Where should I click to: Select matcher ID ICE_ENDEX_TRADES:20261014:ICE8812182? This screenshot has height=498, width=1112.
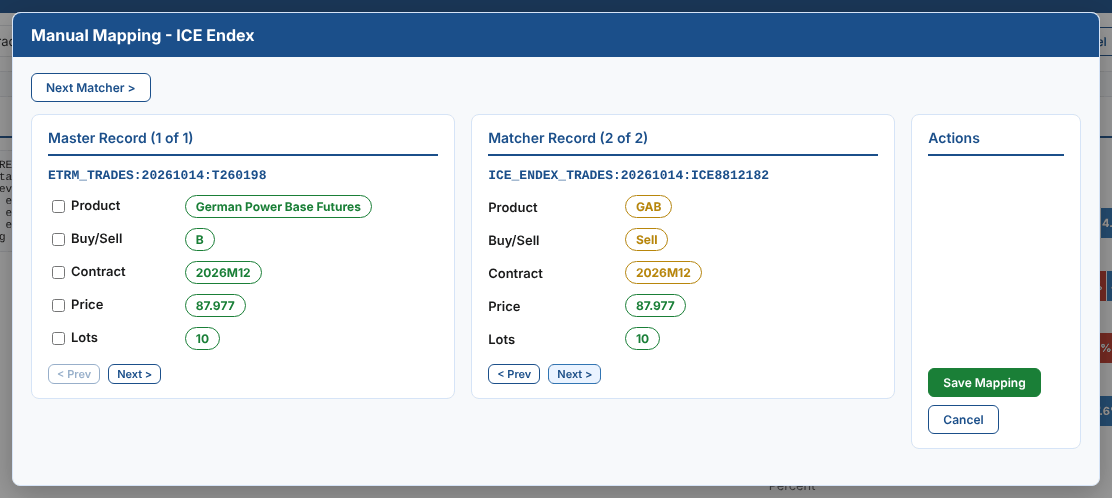click(628, 175)
